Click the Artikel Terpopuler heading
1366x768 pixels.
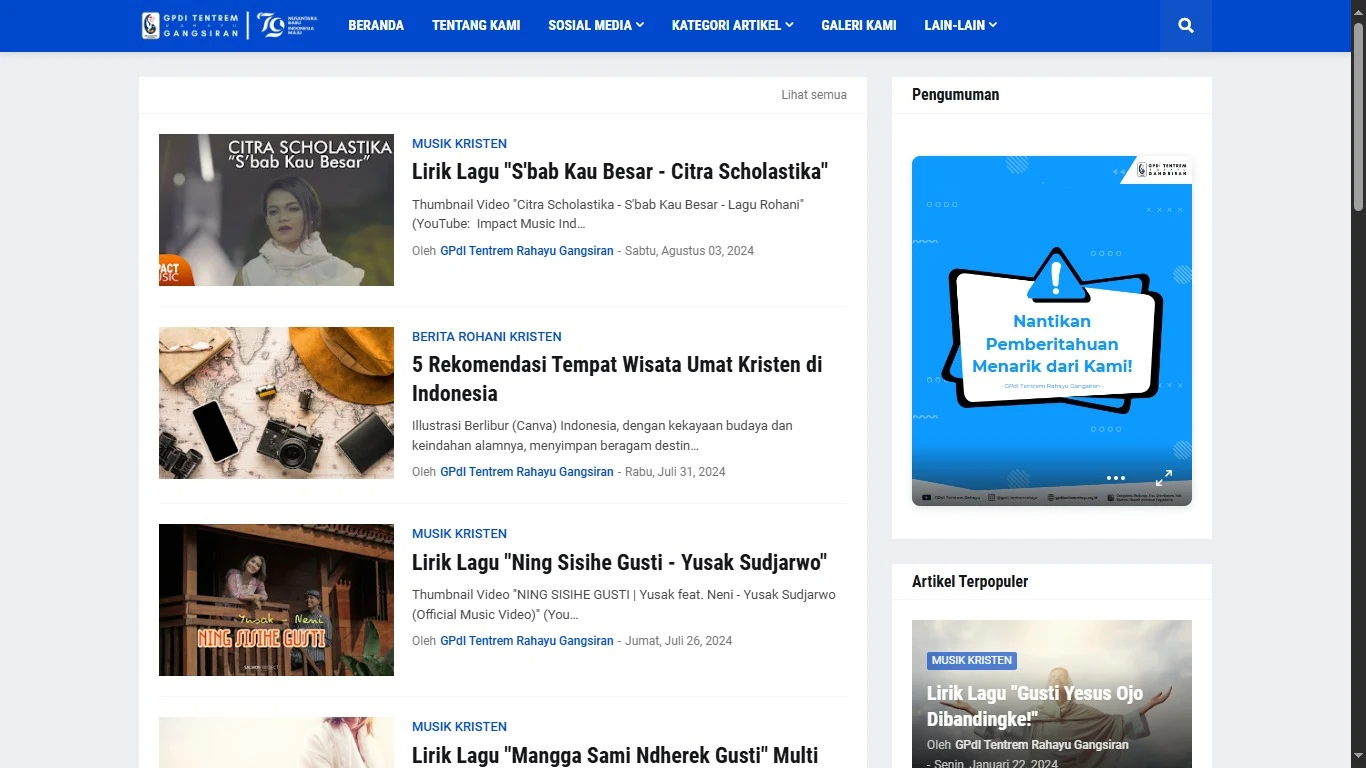pos(970,582)
